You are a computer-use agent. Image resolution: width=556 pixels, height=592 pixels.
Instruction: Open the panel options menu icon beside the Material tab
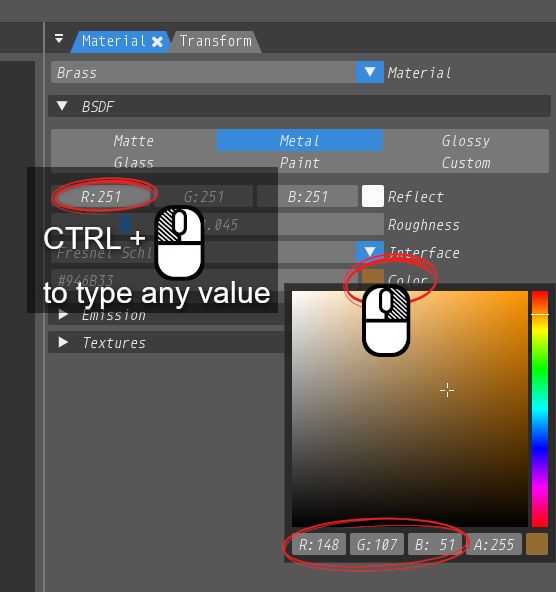click(x=59, y=38)
